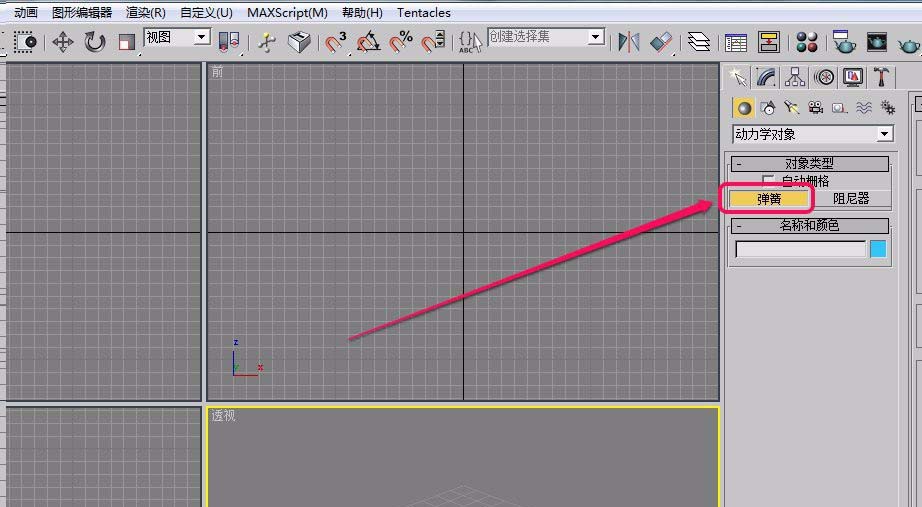This screenshot has height=507, width=922.
Task: Click the Quick Render teapot icon
Action: click(909, 44)
